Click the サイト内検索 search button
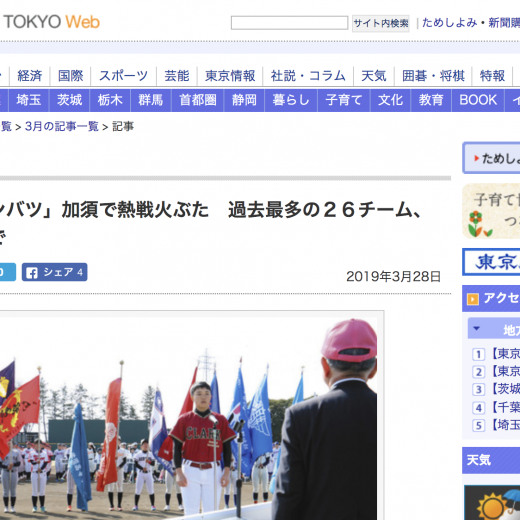 [x=381, y=23]
